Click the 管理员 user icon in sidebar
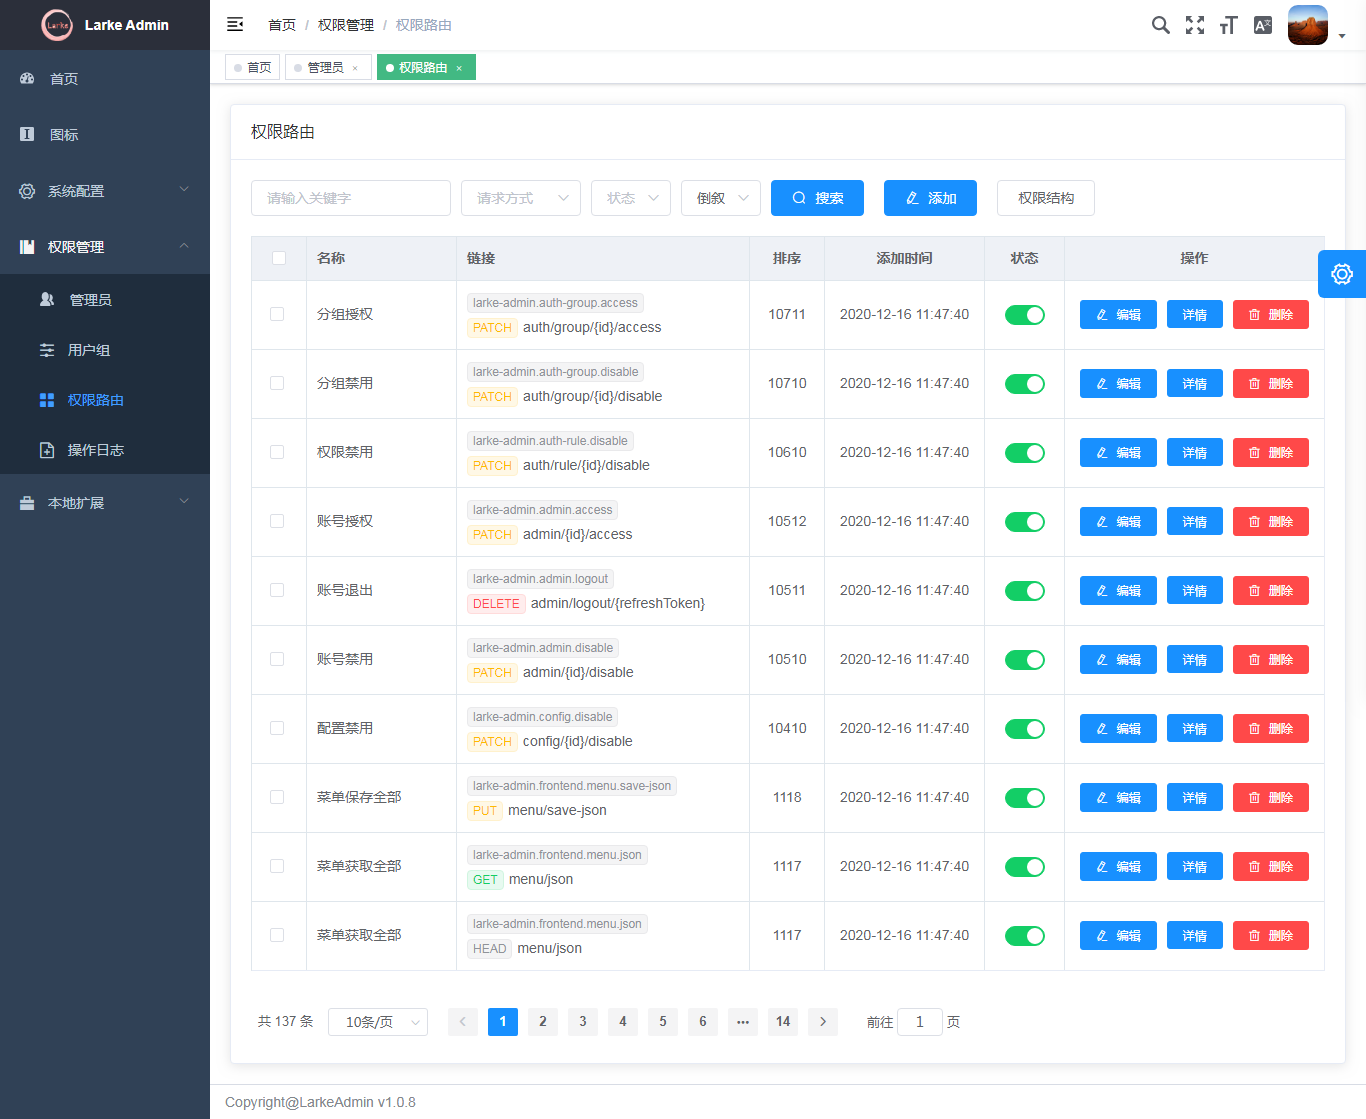 pos(47,299)
